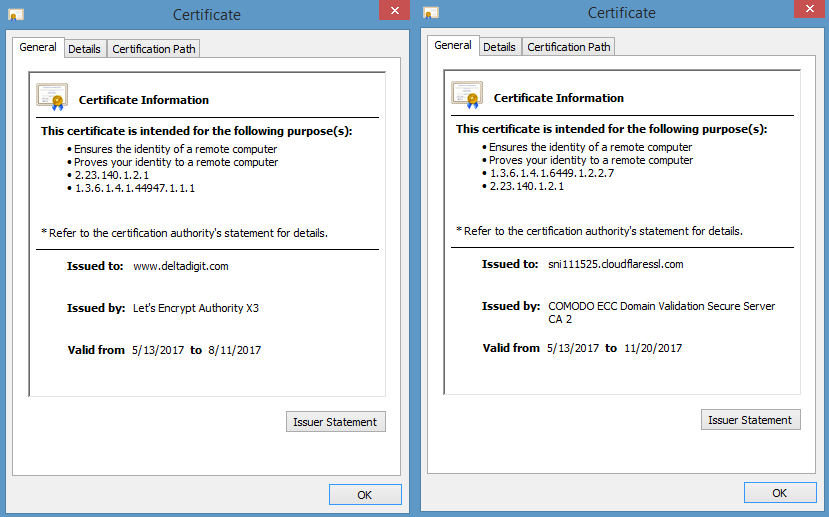Select General tab in right certificate window
The width and height of the screenshot is (829, 517).
pos(453,45)
